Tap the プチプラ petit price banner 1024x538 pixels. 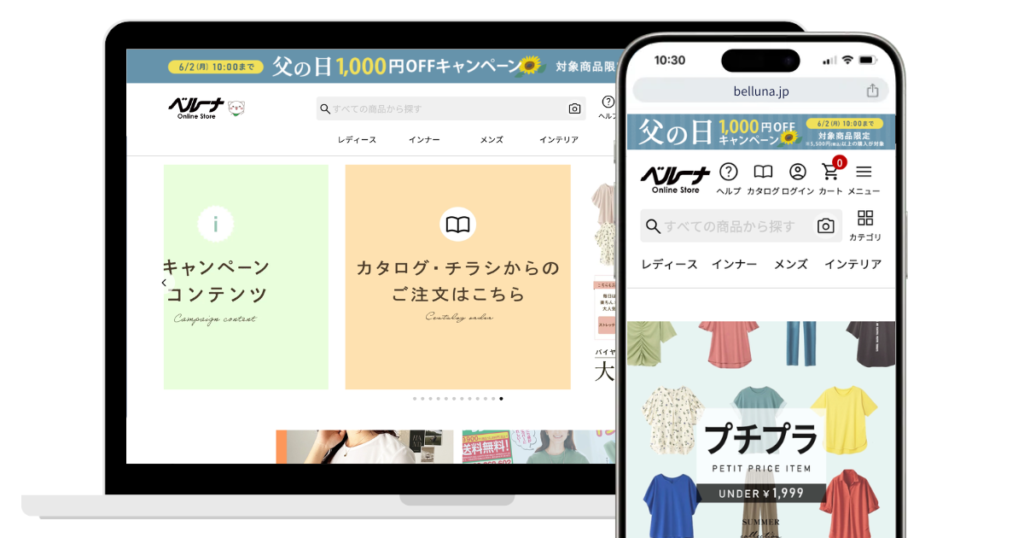(x=761, y=430)
